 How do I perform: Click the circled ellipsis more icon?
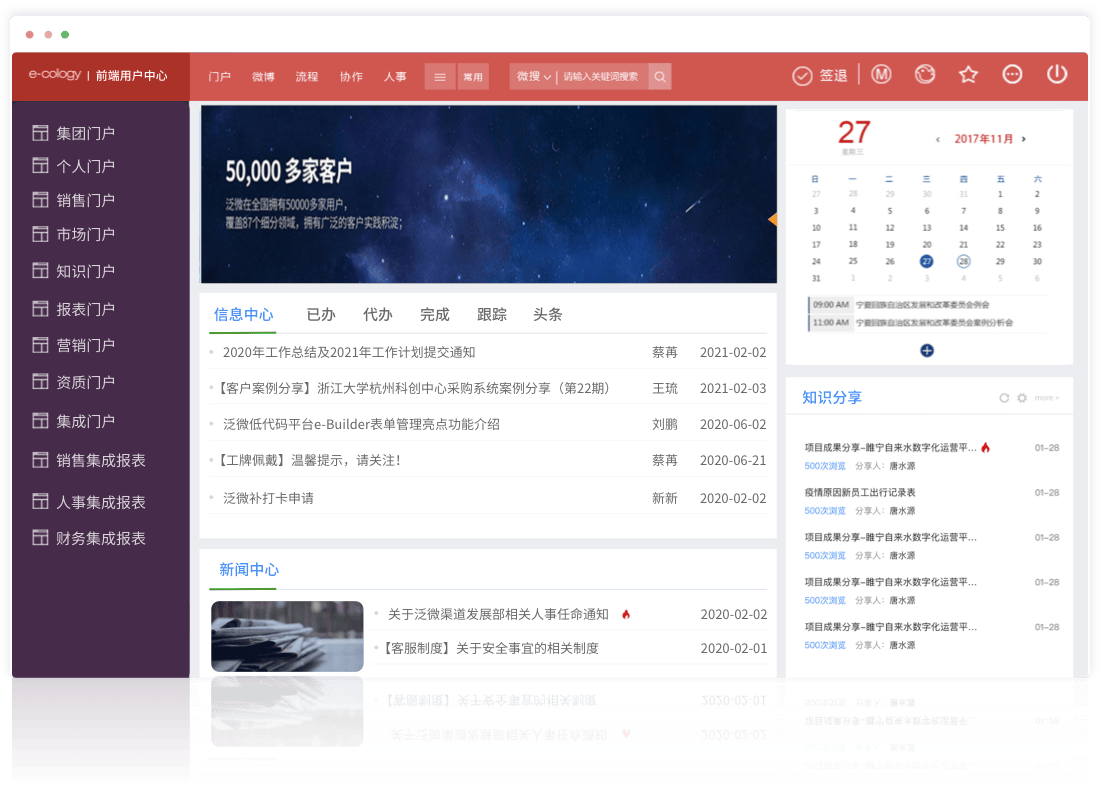click(x=1012, y=75)
